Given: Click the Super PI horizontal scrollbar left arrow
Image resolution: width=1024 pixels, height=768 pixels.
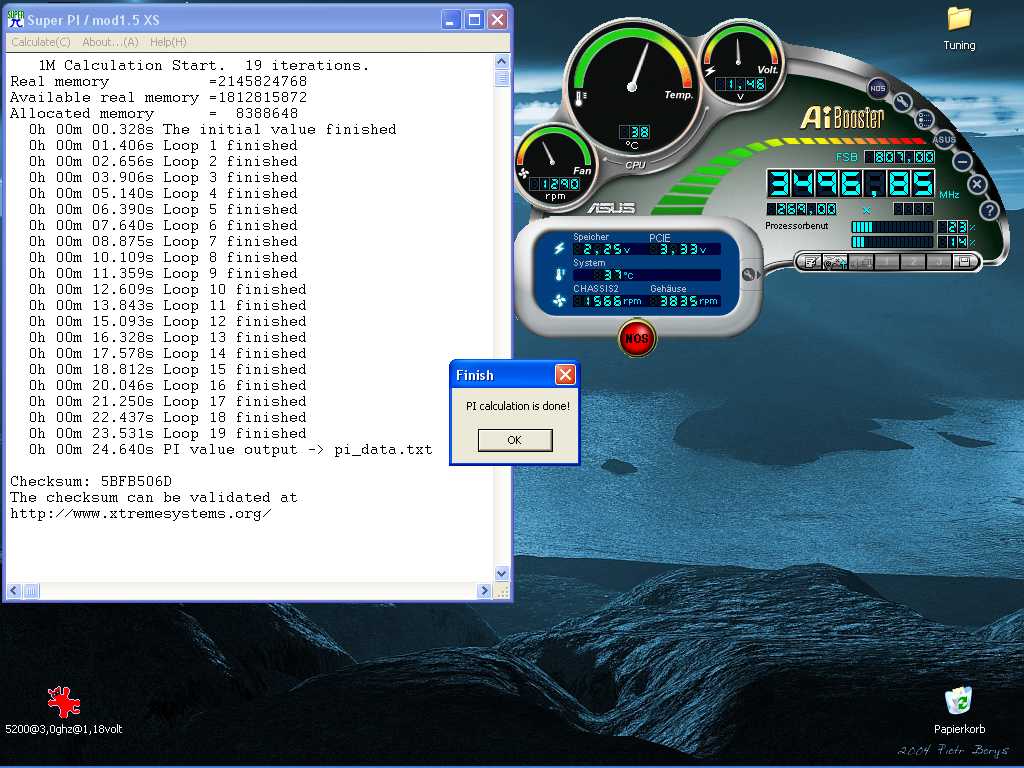Looking at the screenshot, I should click(x=14, y=590).
